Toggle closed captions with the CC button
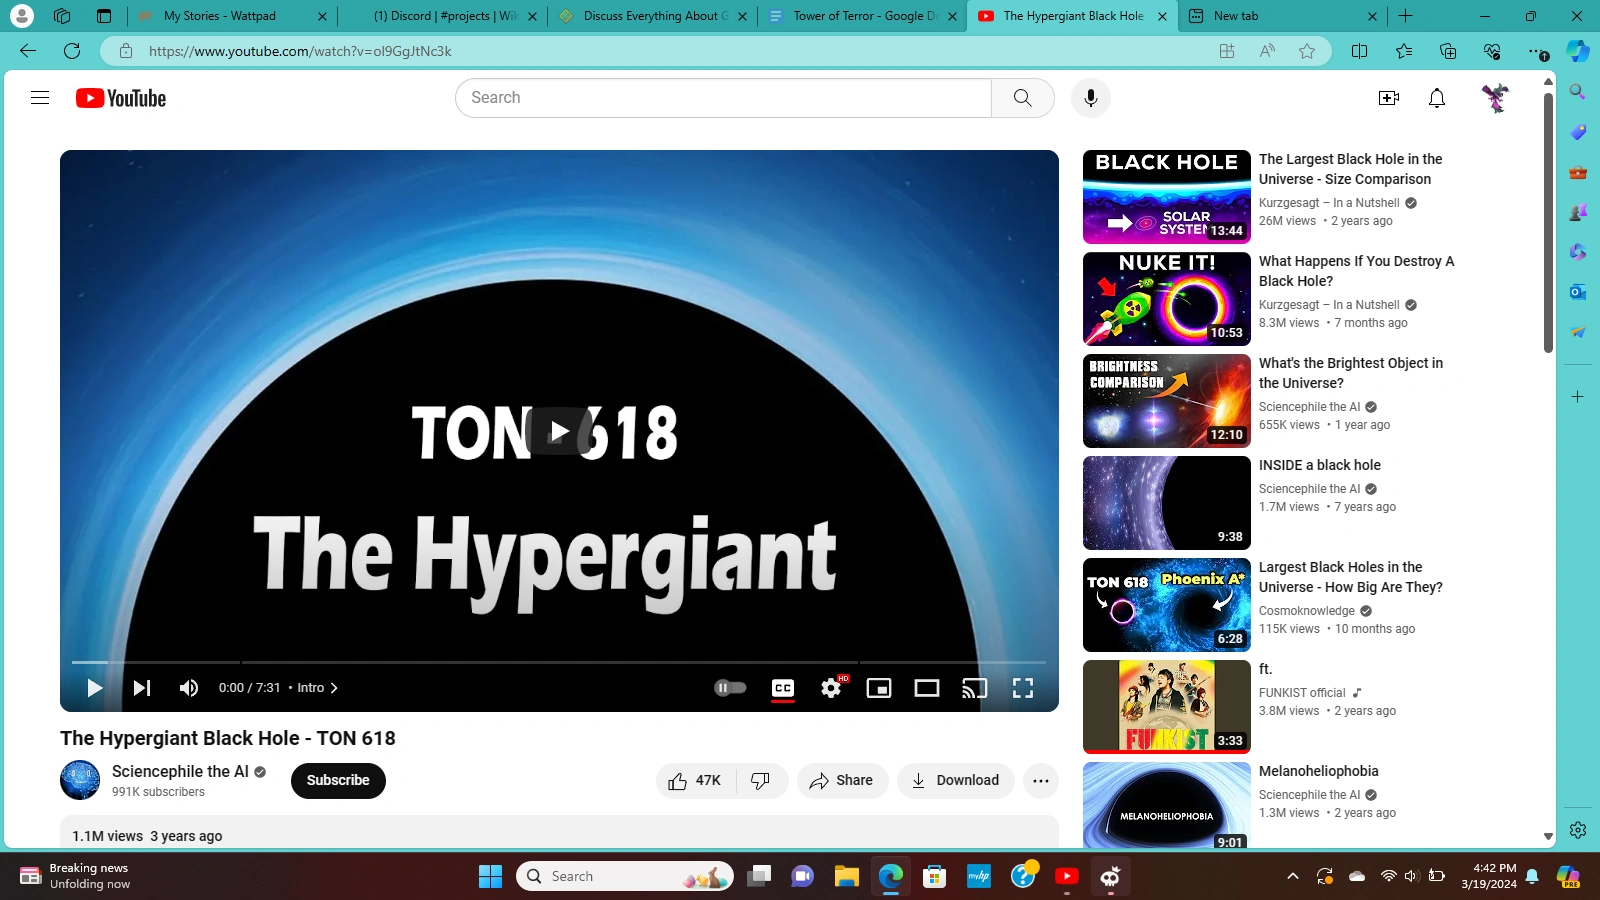Viewport: 1600px width, 900px height. tap(783, 687)
